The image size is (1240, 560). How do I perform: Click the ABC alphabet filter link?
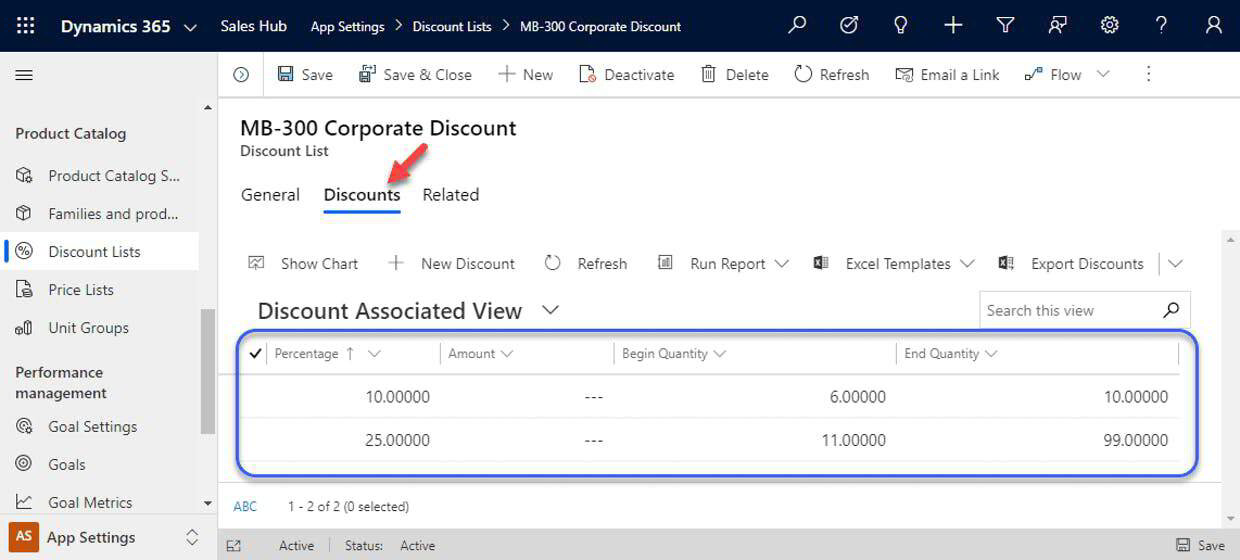[245, 507]
